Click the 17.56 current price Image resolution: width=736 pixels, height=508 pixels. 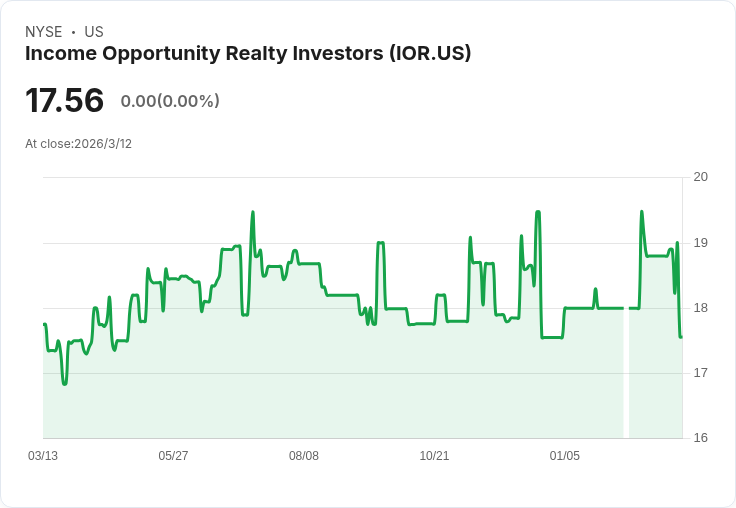[64, 101]
